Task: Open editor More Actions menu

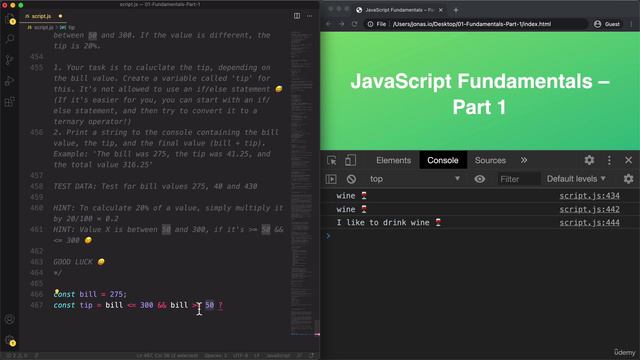Action: [x=309, y=16]
